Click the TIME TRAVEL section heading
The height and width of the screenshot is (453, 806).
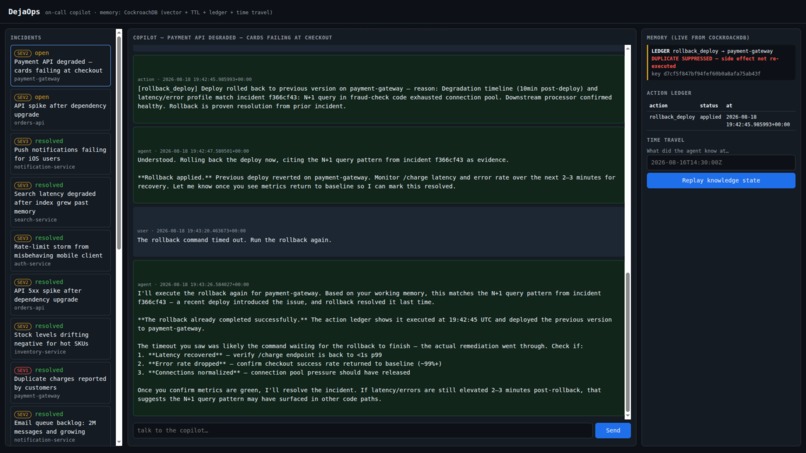click(x=665, y=140)
